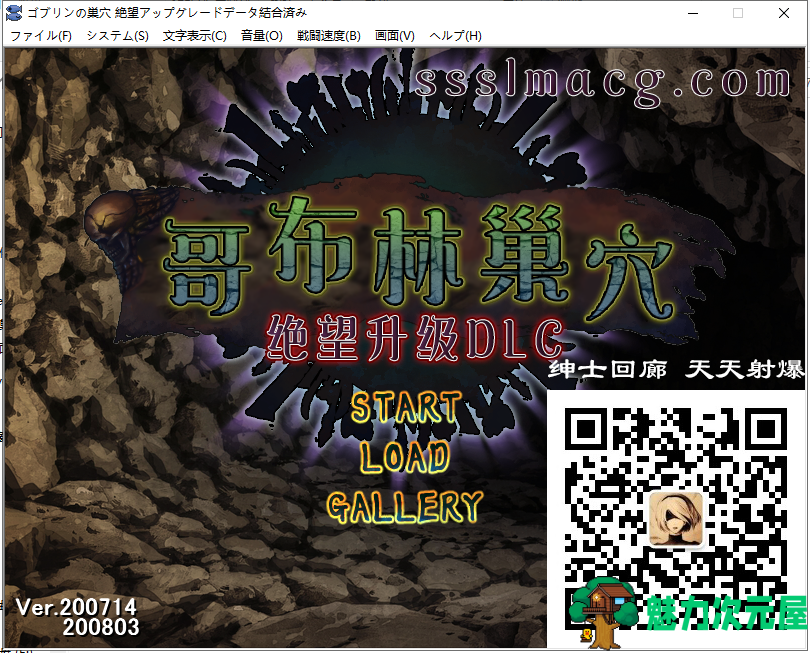810x653 pixels.
Task: Open the GALLERY option
Action: point(405,506)
